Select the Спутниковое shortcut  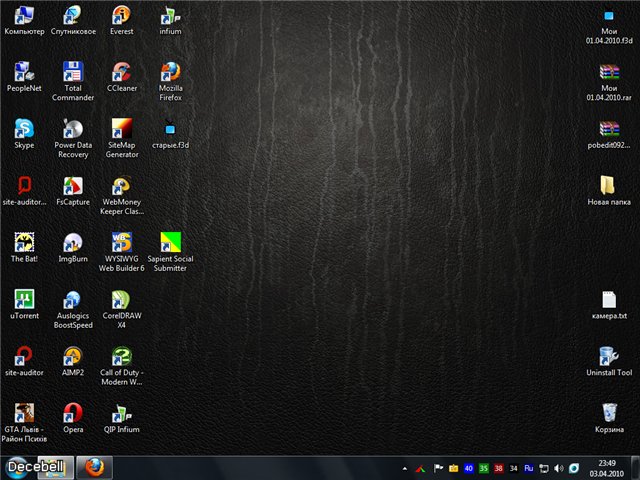[x=73, y=21]
